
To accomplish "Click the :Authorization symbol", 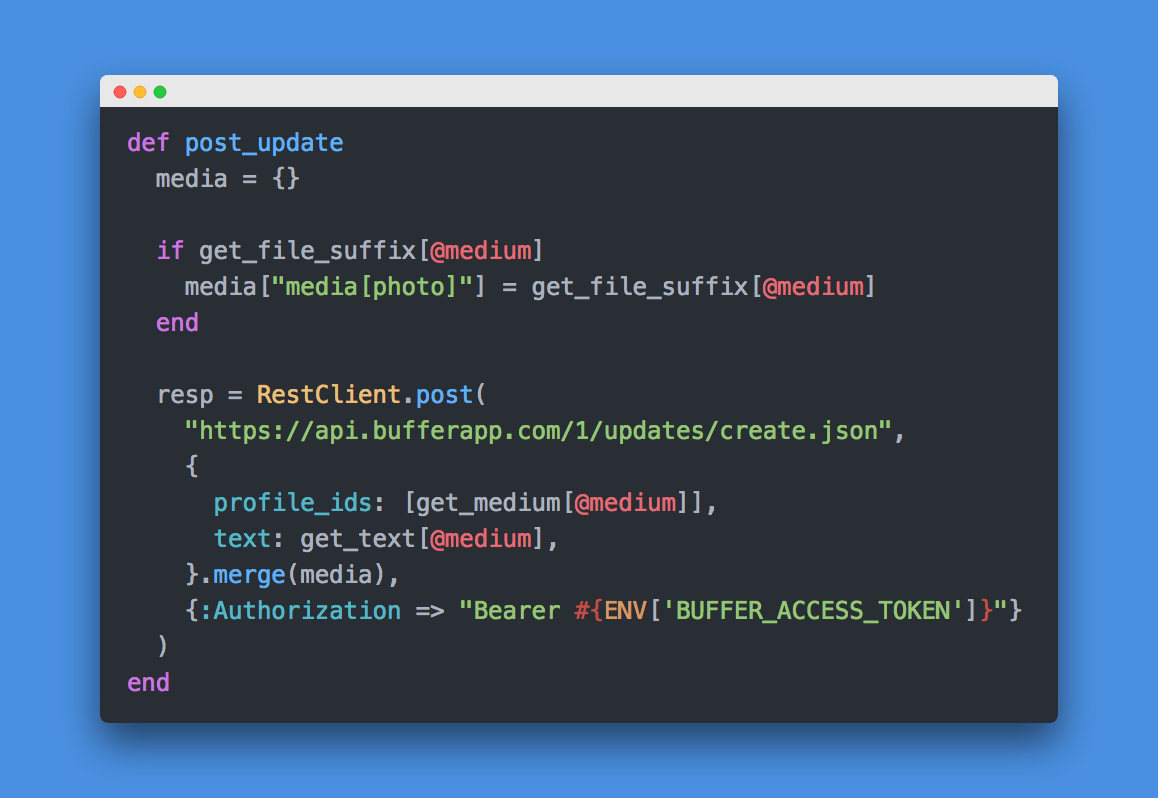I will [x=300, y=610].
